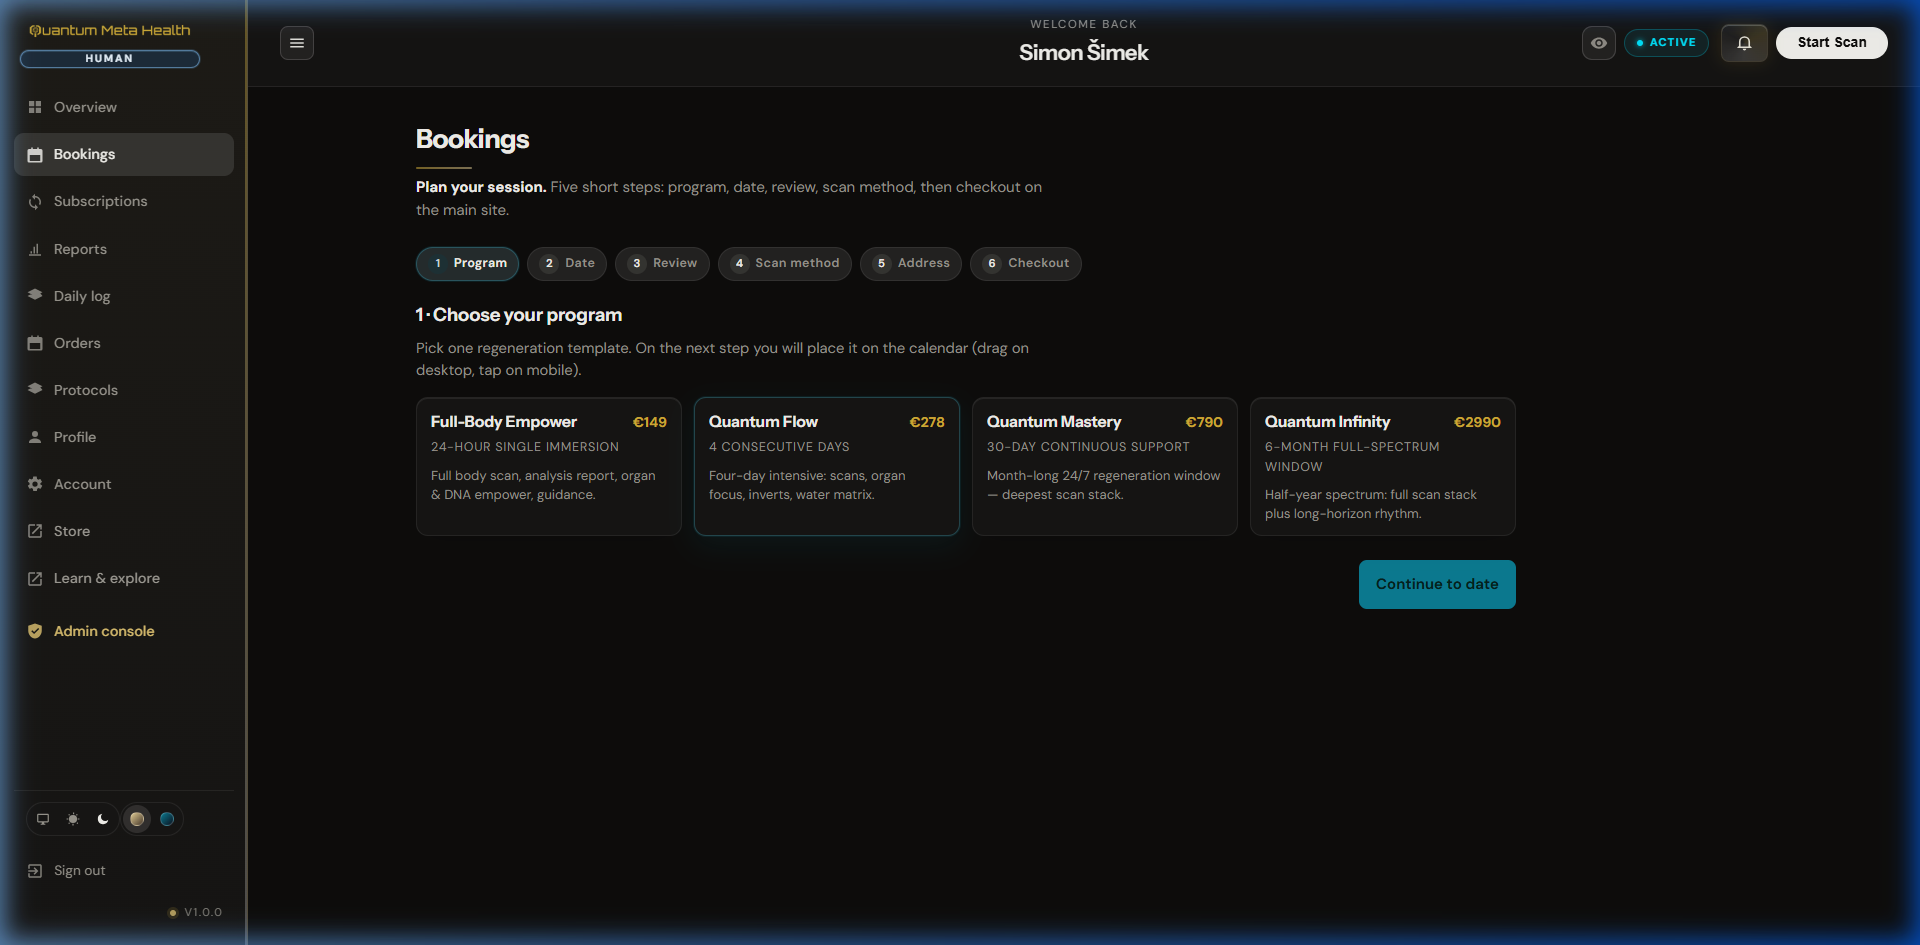The image size is (1920, 945).
Task: Click the Sign out link
Action: point(124,871)
